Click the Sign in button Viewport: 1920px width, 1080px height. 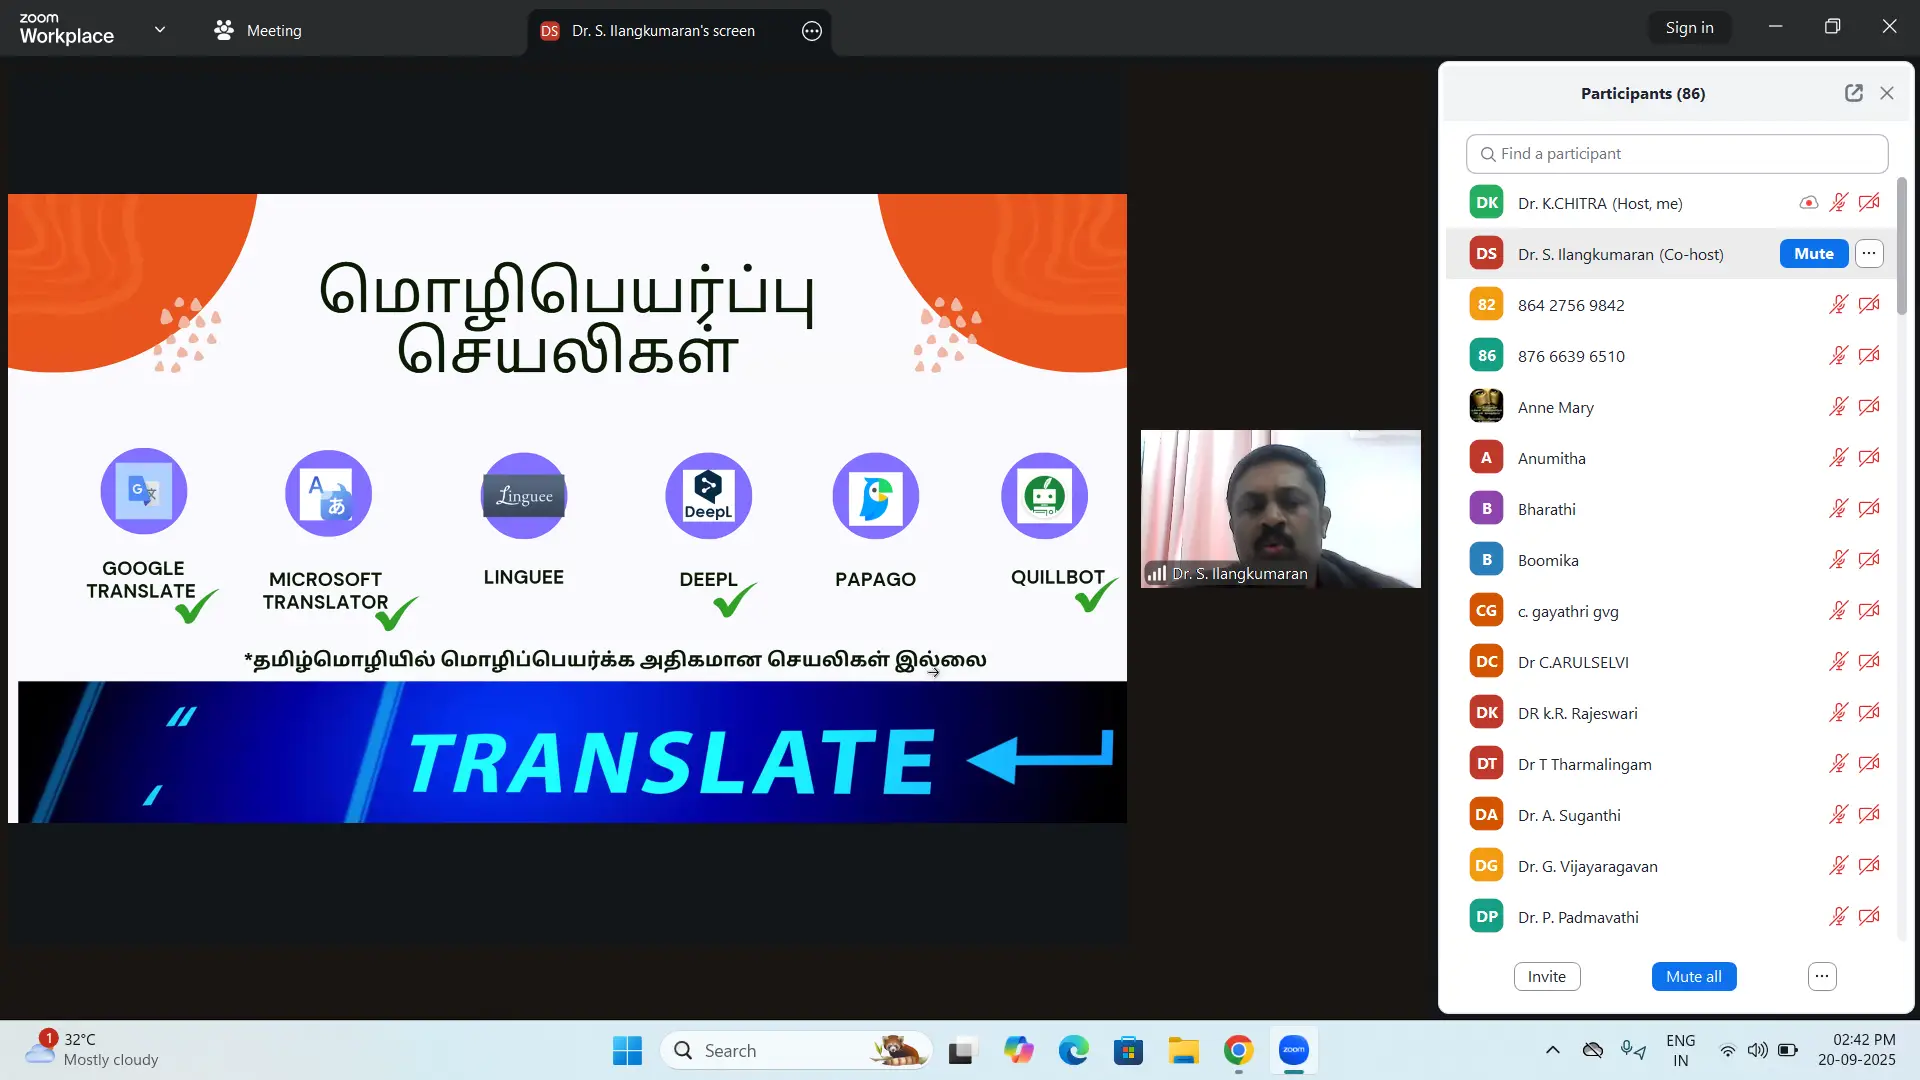(x=1689, y=28)
